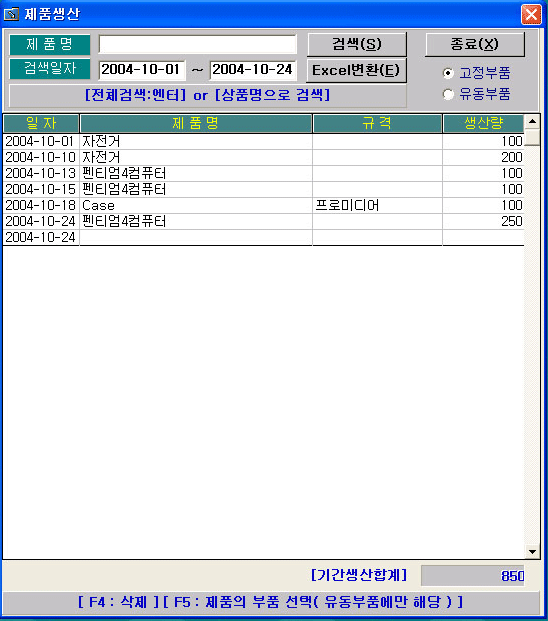The height and width of the screenshot is (621, 548).
Task: Select the Case row dated 2004-10-18
Action: click(x=263, y=206)
